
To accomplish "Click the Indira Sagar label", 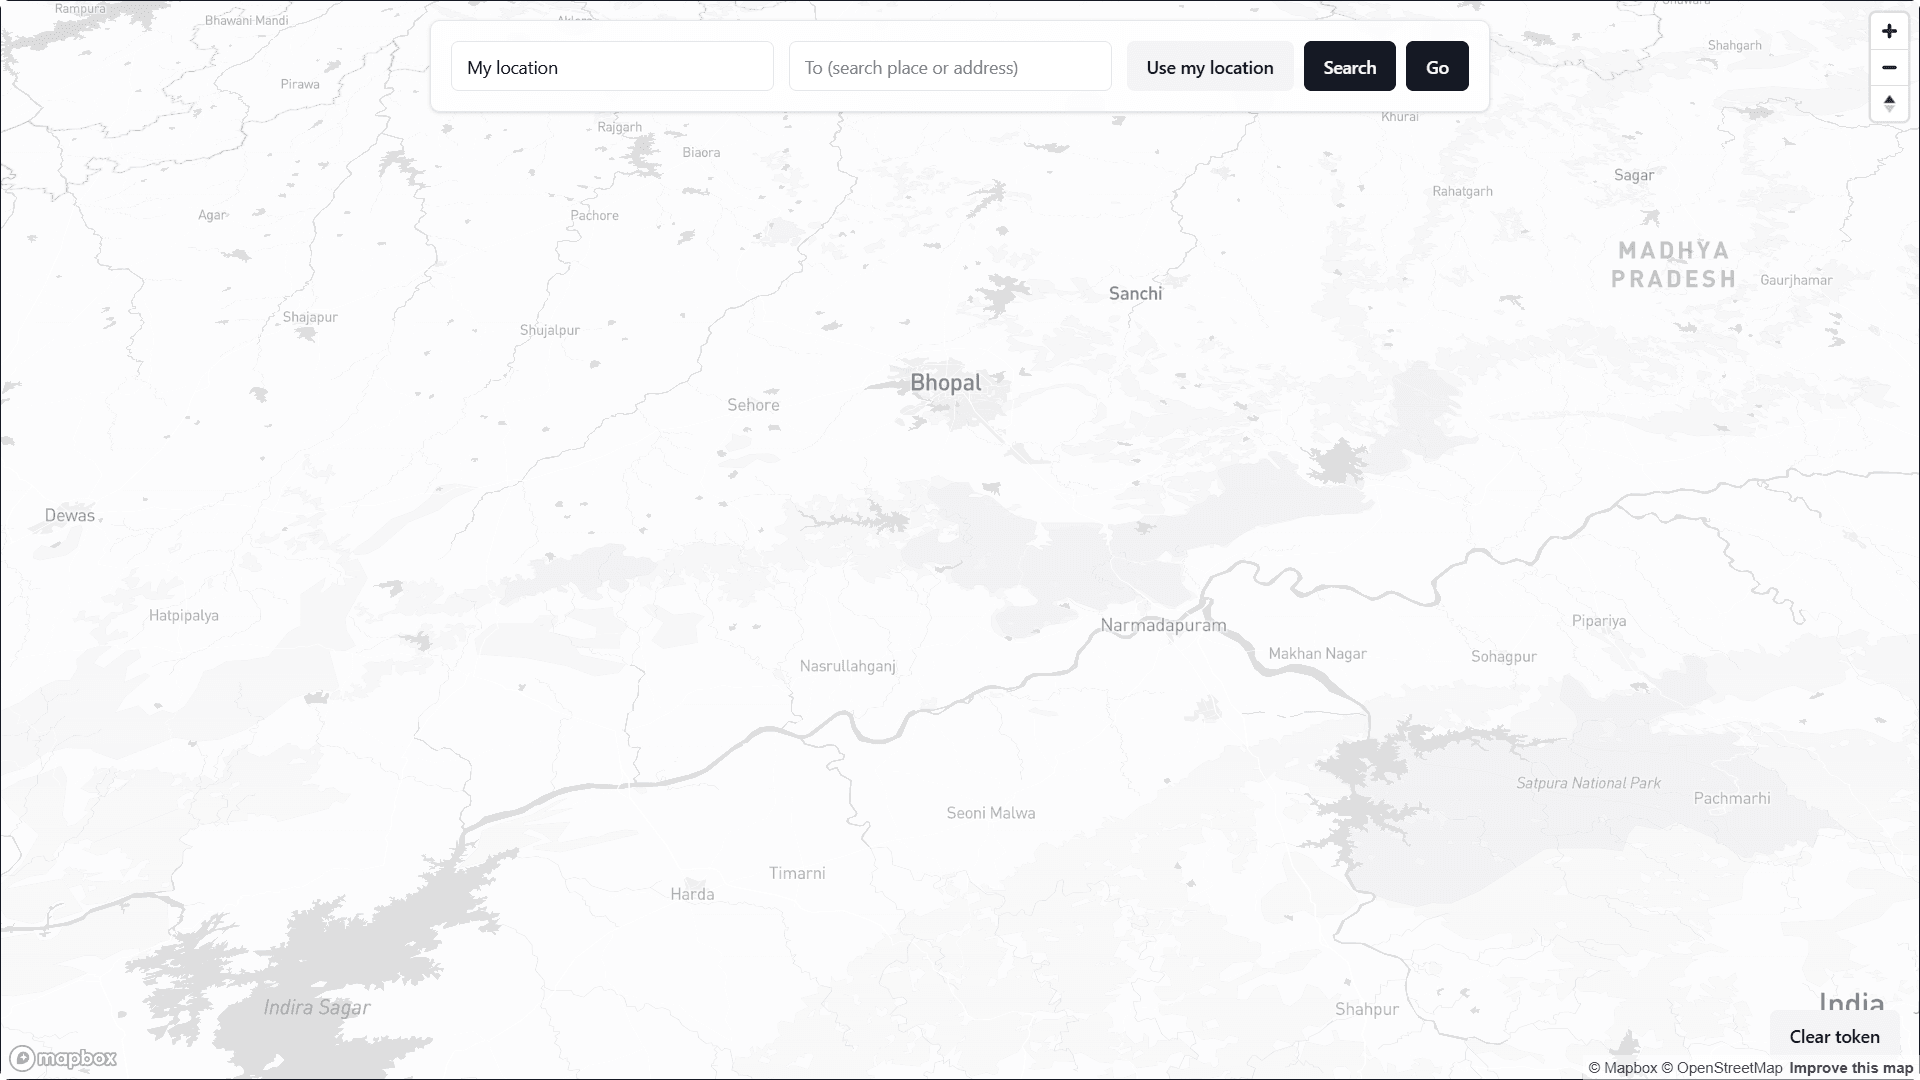I will (x=316, y=1007).
